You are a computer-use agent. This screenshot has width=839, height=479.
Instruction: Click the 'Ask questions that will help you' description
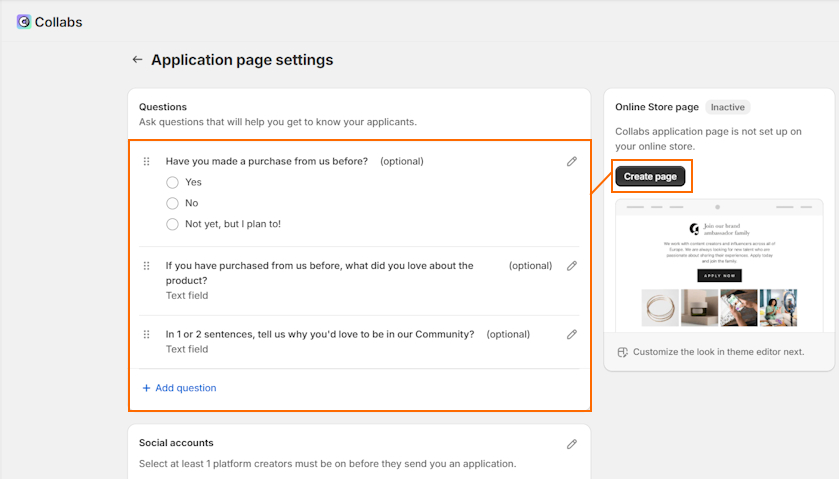[278, 122]
